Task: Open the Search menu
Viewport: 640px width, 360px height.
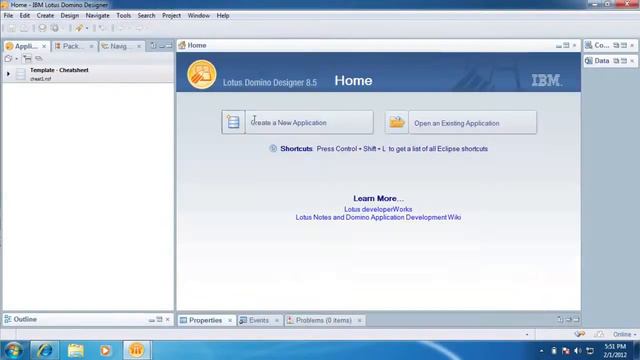Action: pyautogui.click(x=146, y=16)
